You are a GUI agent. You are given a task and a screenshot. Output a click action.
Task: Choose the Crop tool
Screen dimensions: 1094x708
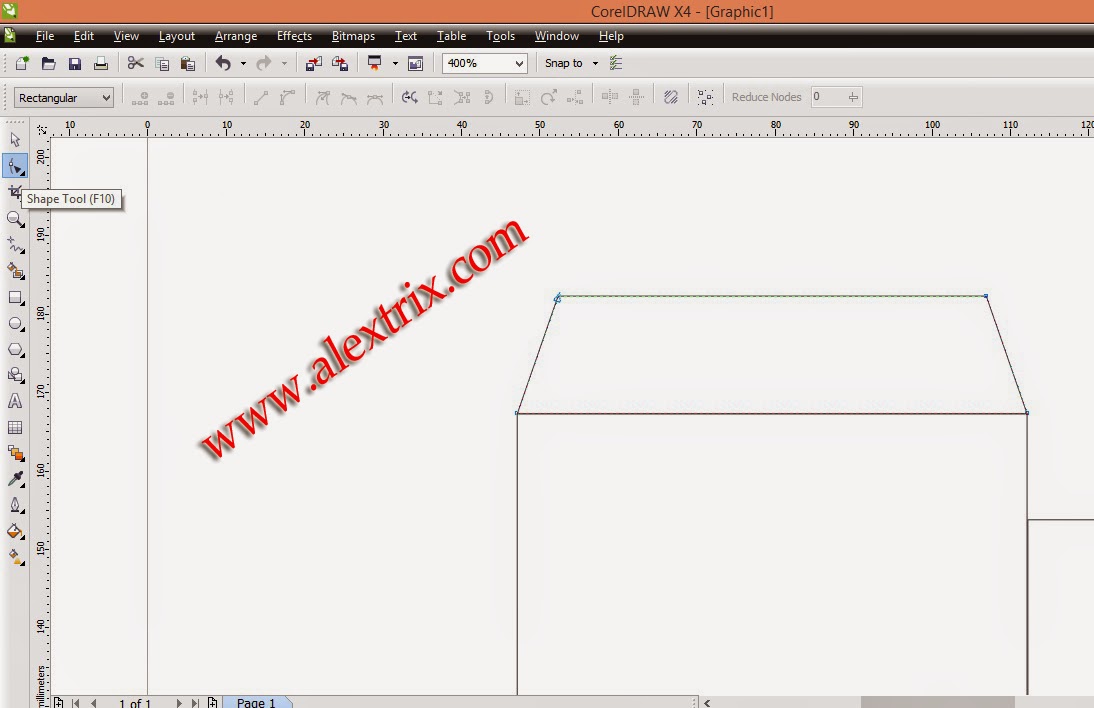click(x=15, y=192)
